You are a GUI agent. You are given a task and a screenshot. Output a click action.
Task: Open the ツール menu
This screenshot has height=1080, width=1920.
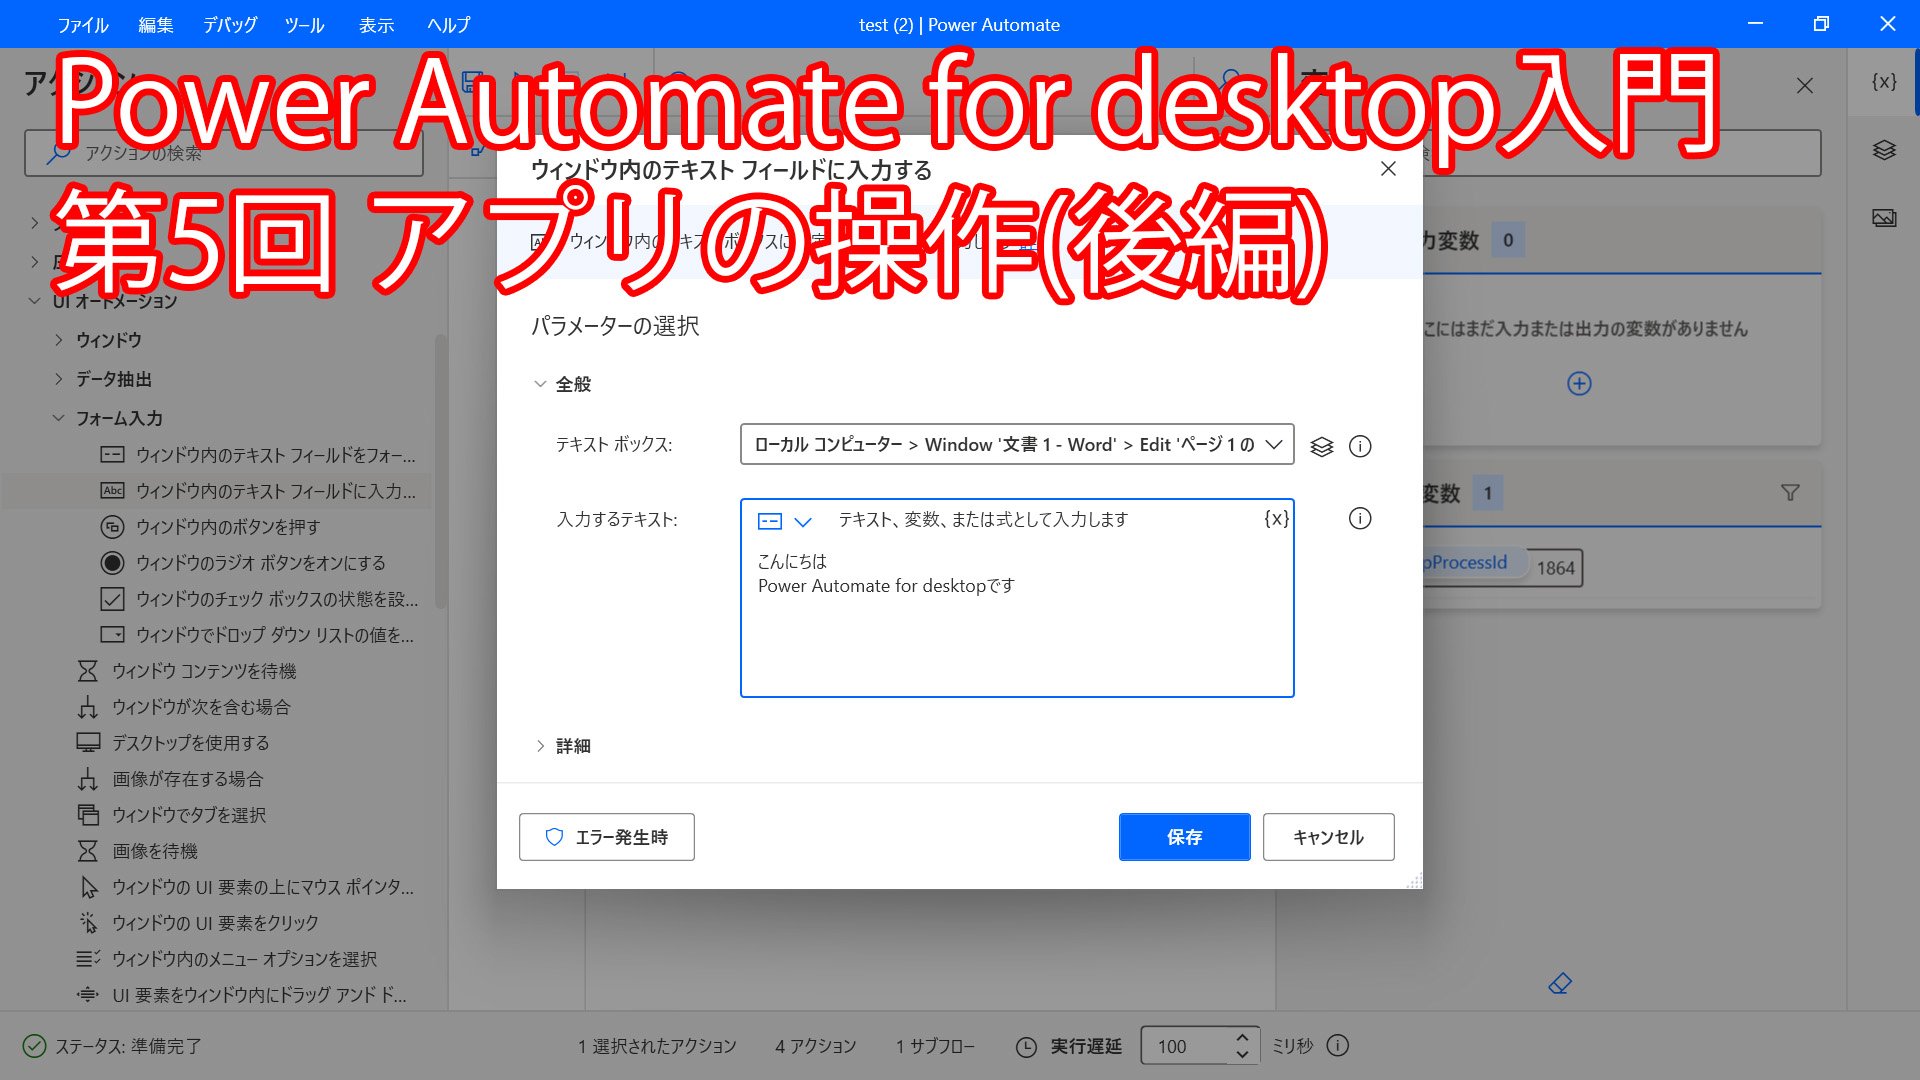[304, 24]
